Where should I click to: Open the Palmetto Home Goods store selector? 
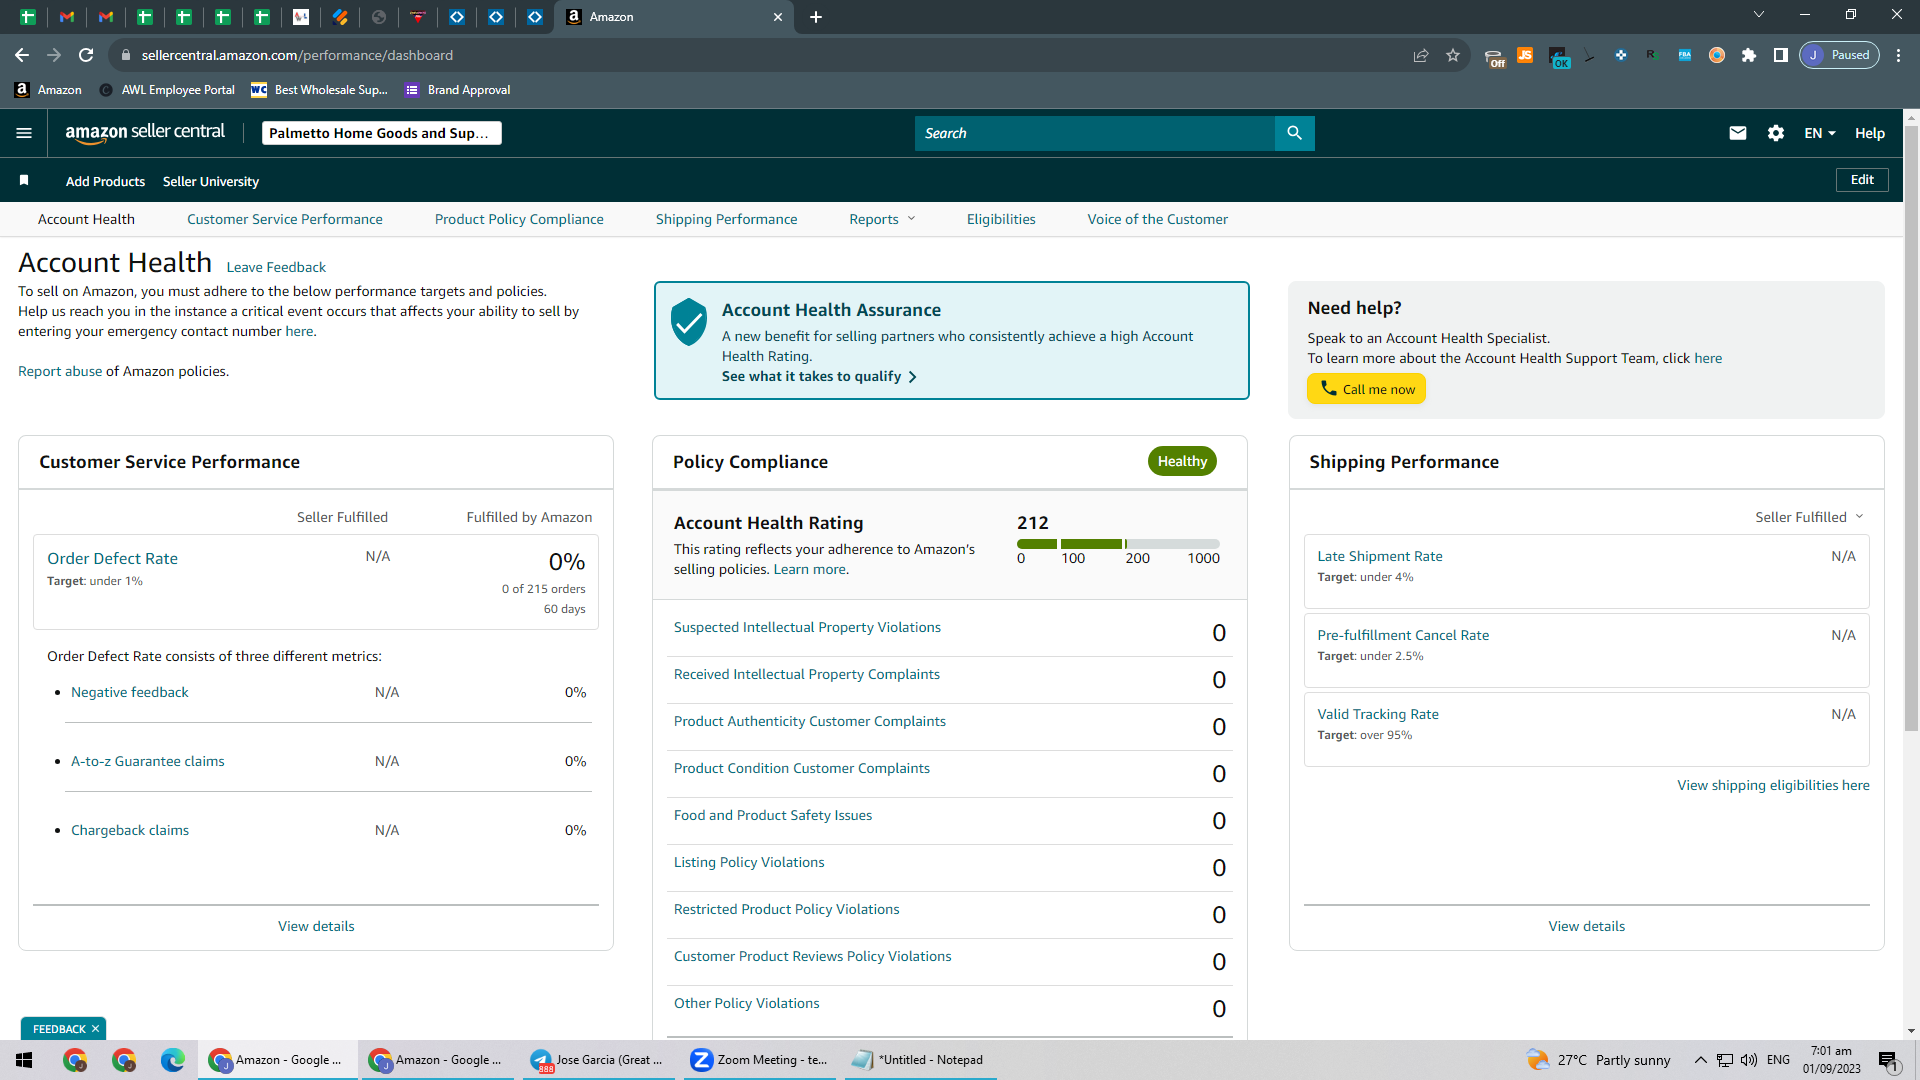tap(381, 133)
